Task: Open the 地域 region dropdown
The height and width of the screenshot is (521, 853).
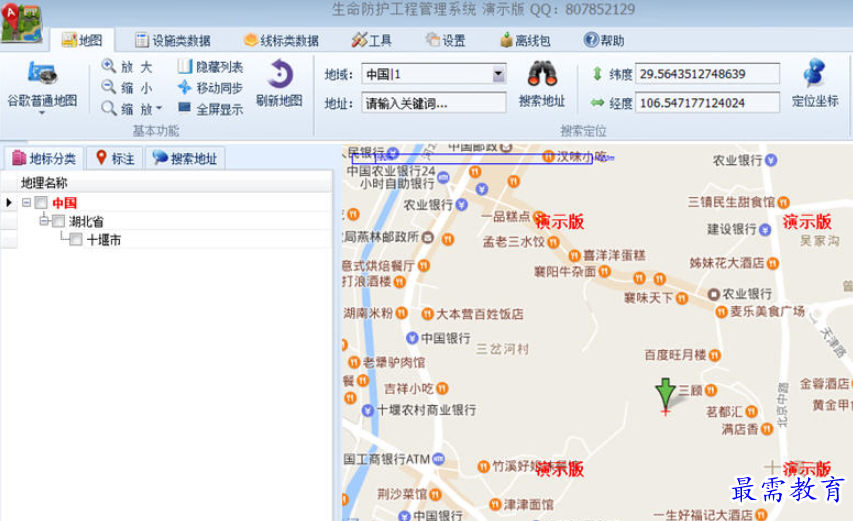Action: click(x=498, y=74)
